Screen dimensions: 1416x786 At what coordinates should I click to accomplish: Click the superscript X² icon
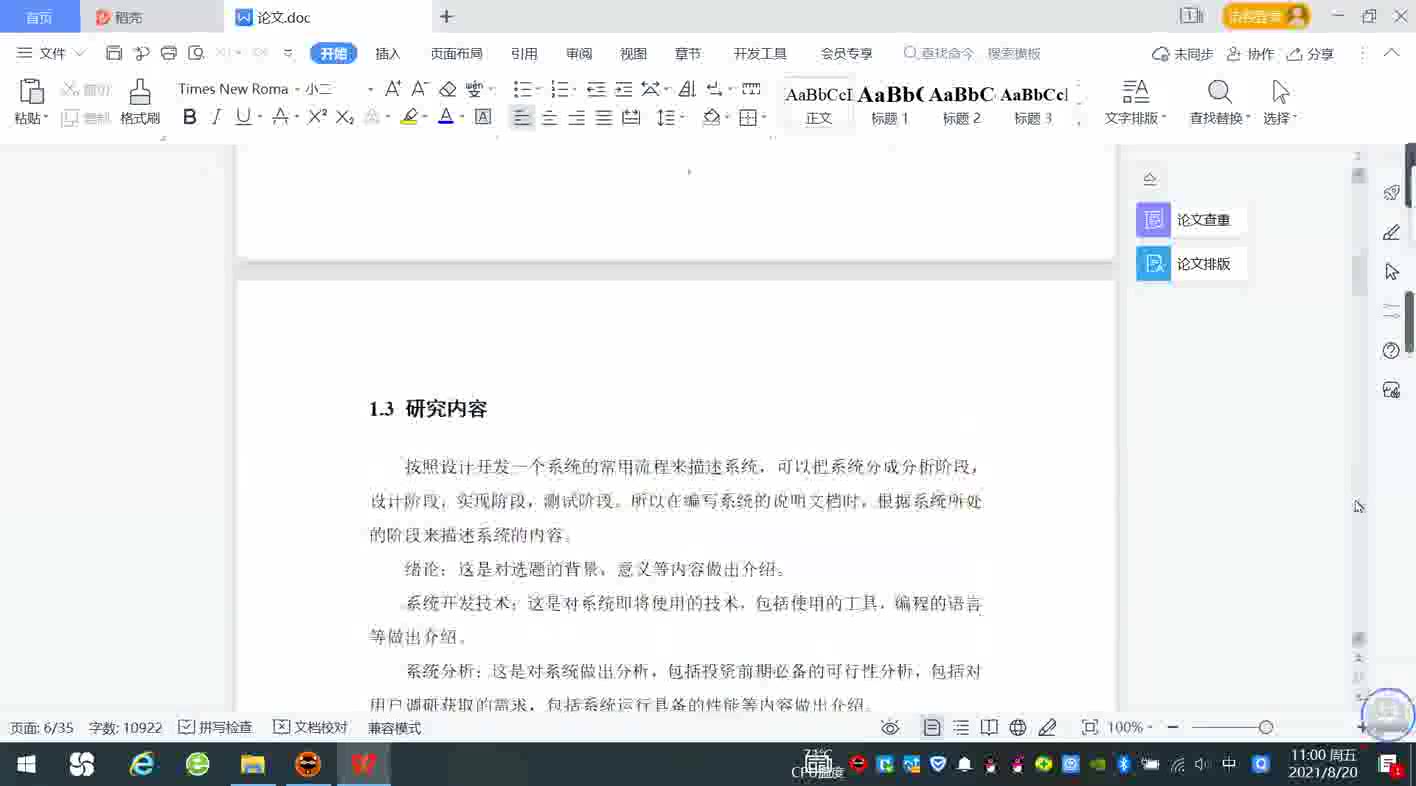coord(317,117)
